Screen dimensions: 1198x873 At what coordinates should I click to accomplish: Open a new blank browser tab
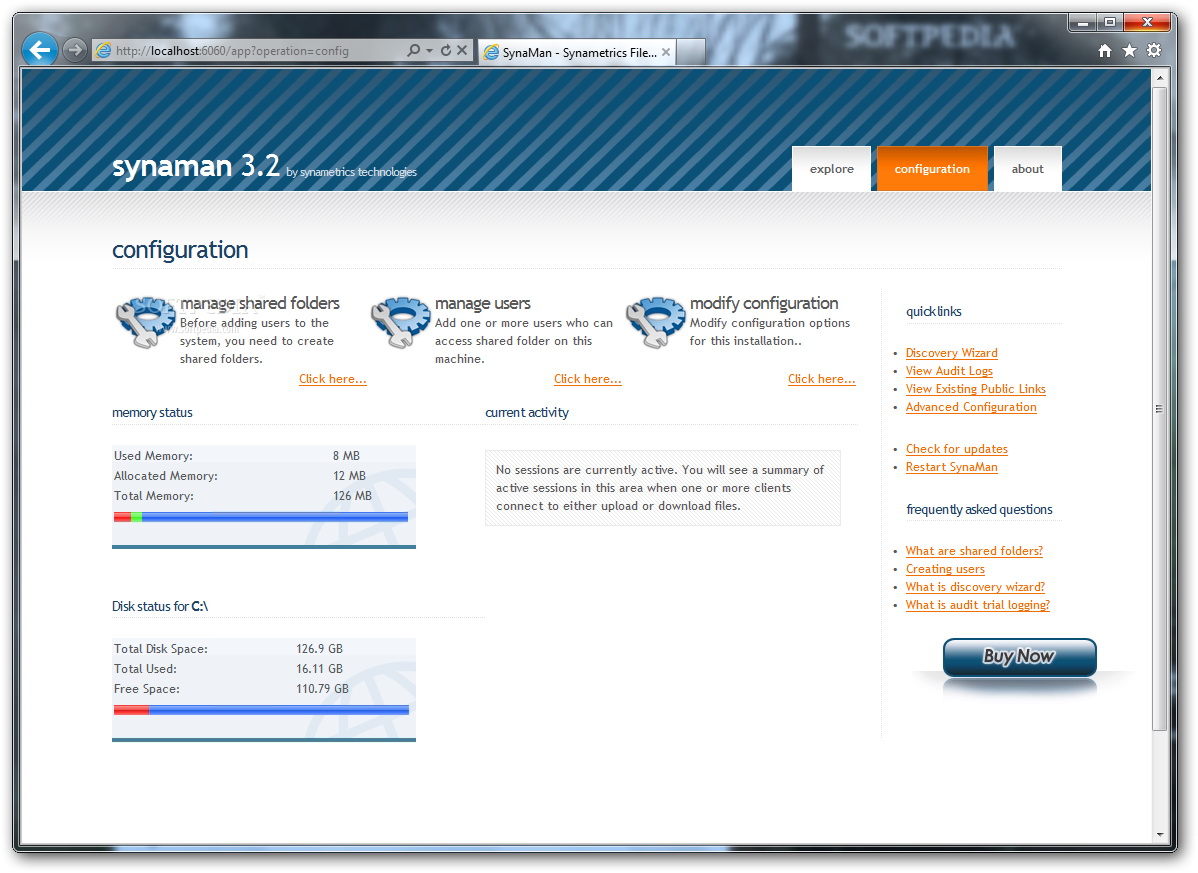[691, 52]
